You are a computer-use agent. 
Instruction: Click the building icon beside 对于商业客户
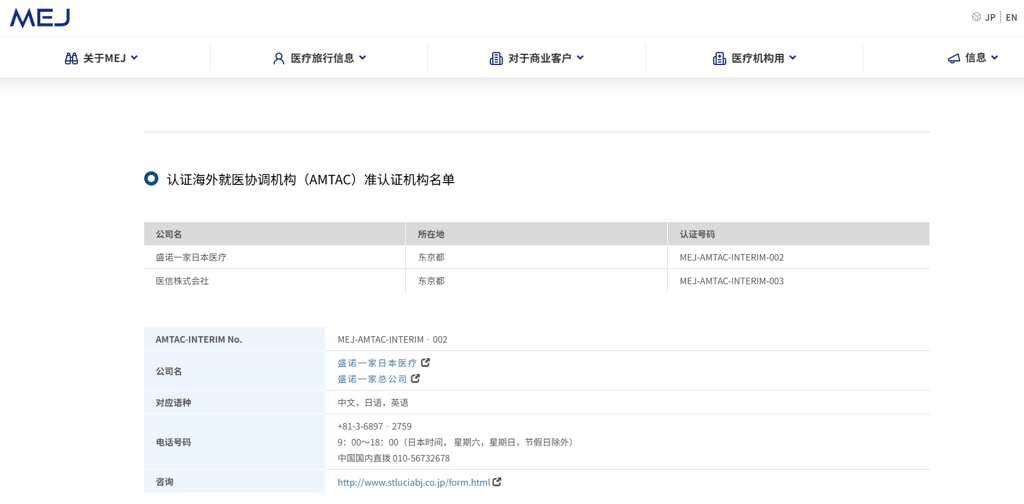(x=496, y=58)
